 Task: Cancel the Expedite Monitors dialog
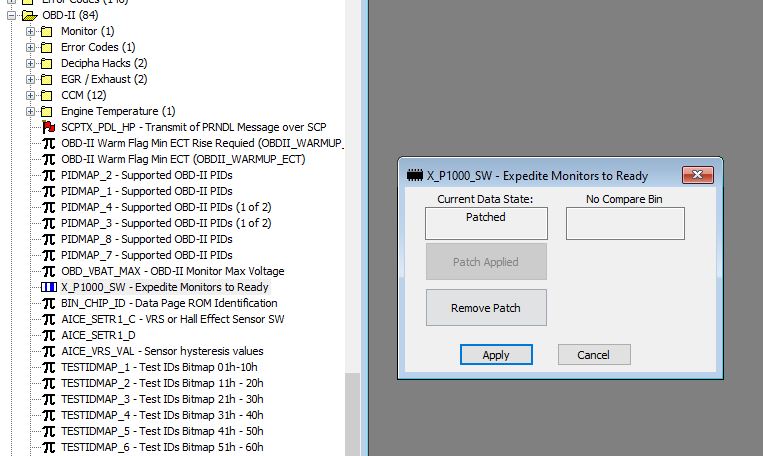click(x=593, y=355)
